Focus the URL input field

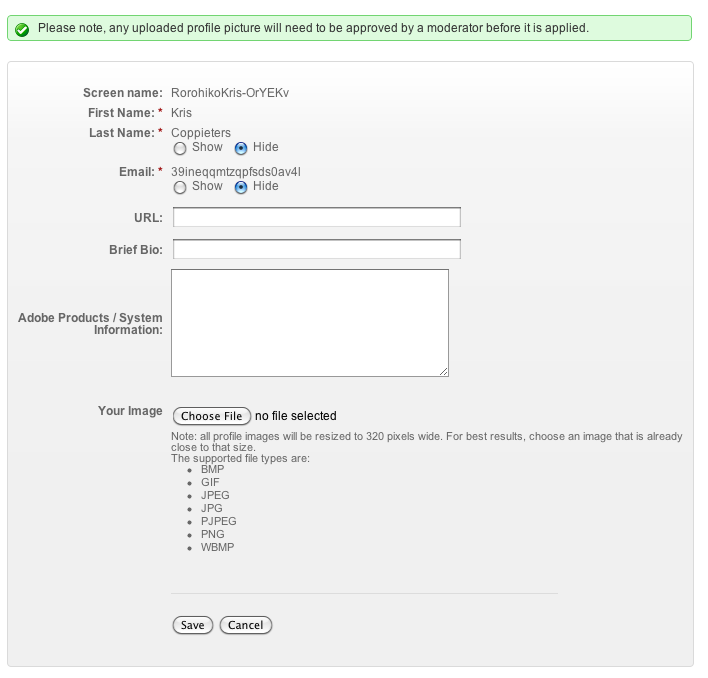pyautogui.click(x=317, y=217)
